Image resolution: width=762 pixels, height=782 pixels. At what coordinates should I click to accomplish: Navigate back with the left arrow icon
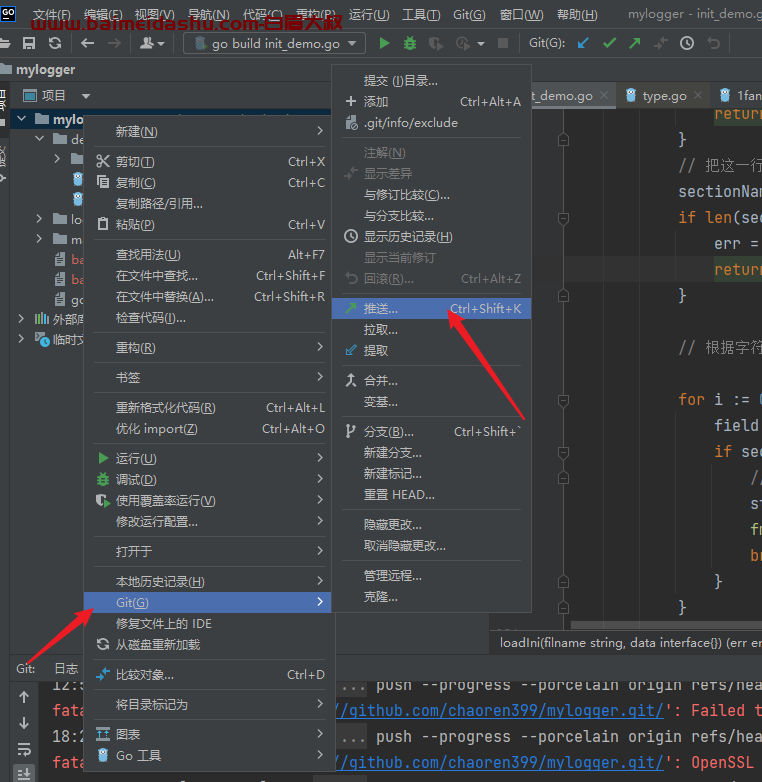pos(88,43)
